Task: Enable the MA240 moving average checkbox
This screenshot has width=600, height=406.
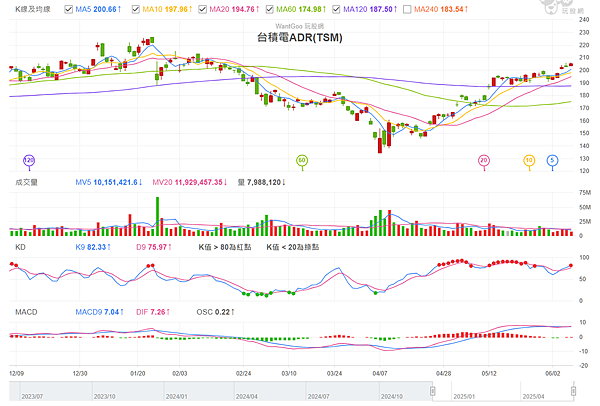Action: [407, 9]
